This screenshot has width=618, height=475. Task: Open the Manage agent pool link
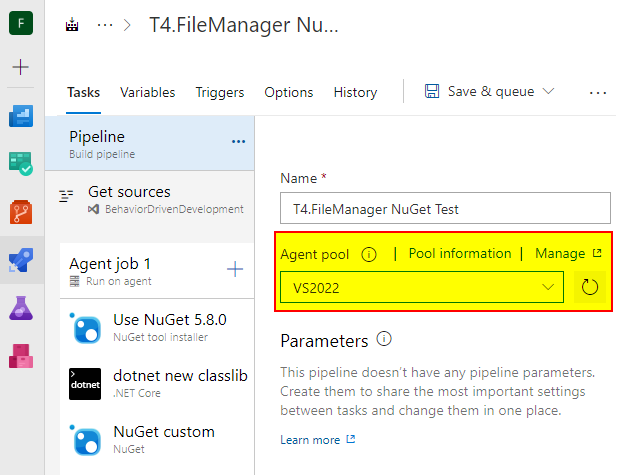(568, 253)
